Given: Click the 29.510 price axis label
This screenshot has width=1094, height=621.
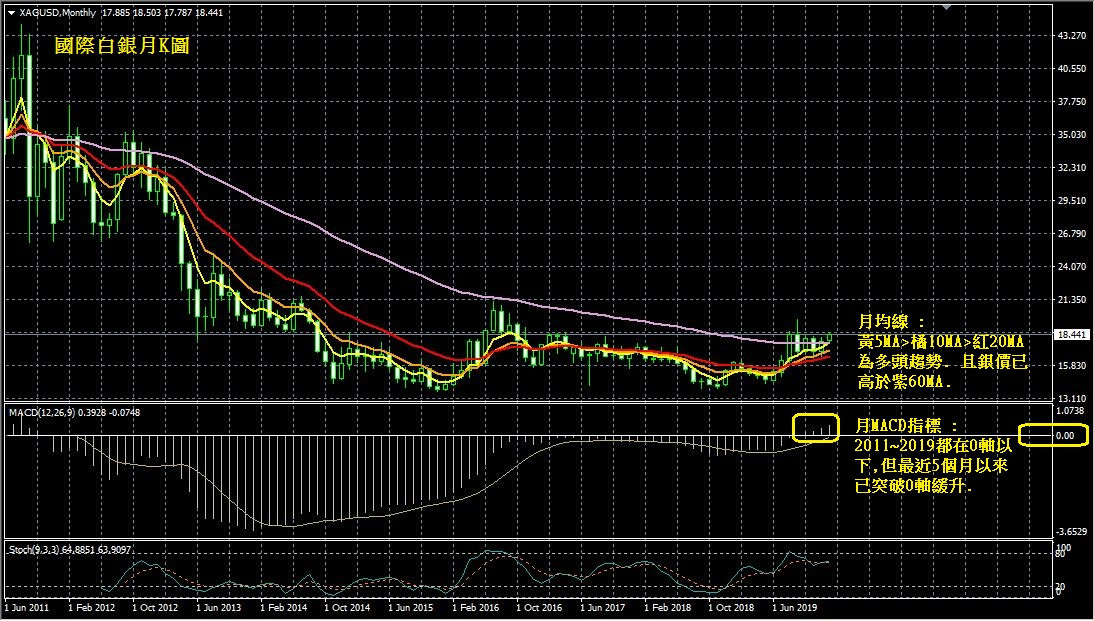Looking at the screenshot, I should (x=1072, y=201).
